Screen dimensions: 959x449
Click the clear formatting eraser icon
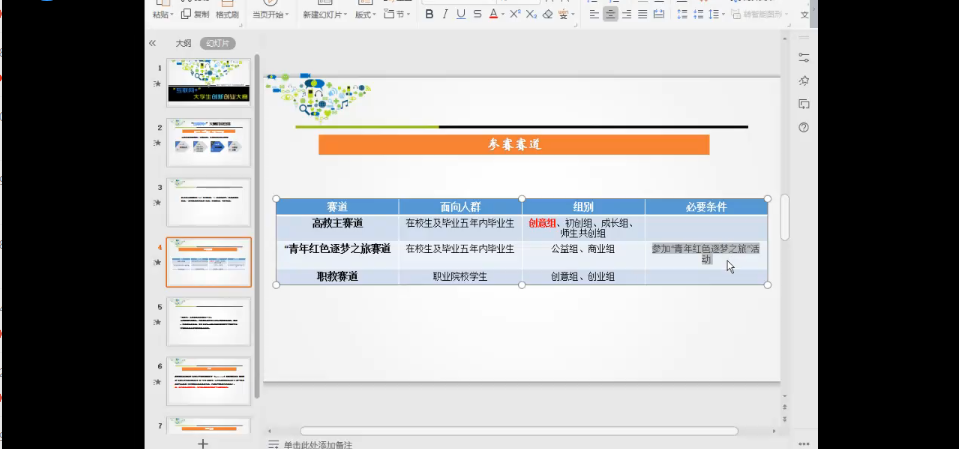(x=550, y=14)
